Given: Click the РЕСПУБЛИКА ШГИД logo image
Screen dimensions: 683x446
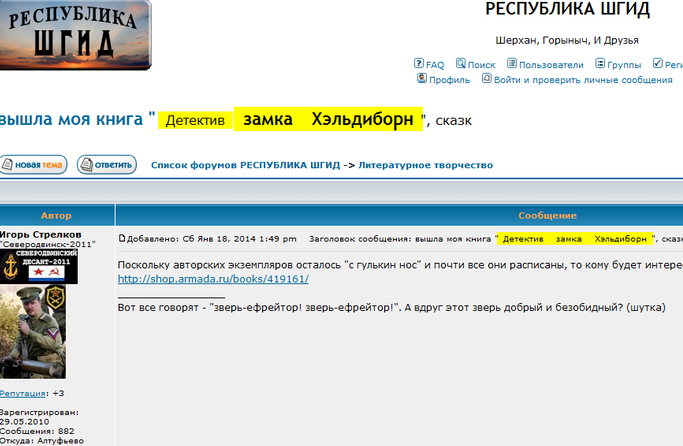Looking at the screenshot, I should click(x=75, y=35).
